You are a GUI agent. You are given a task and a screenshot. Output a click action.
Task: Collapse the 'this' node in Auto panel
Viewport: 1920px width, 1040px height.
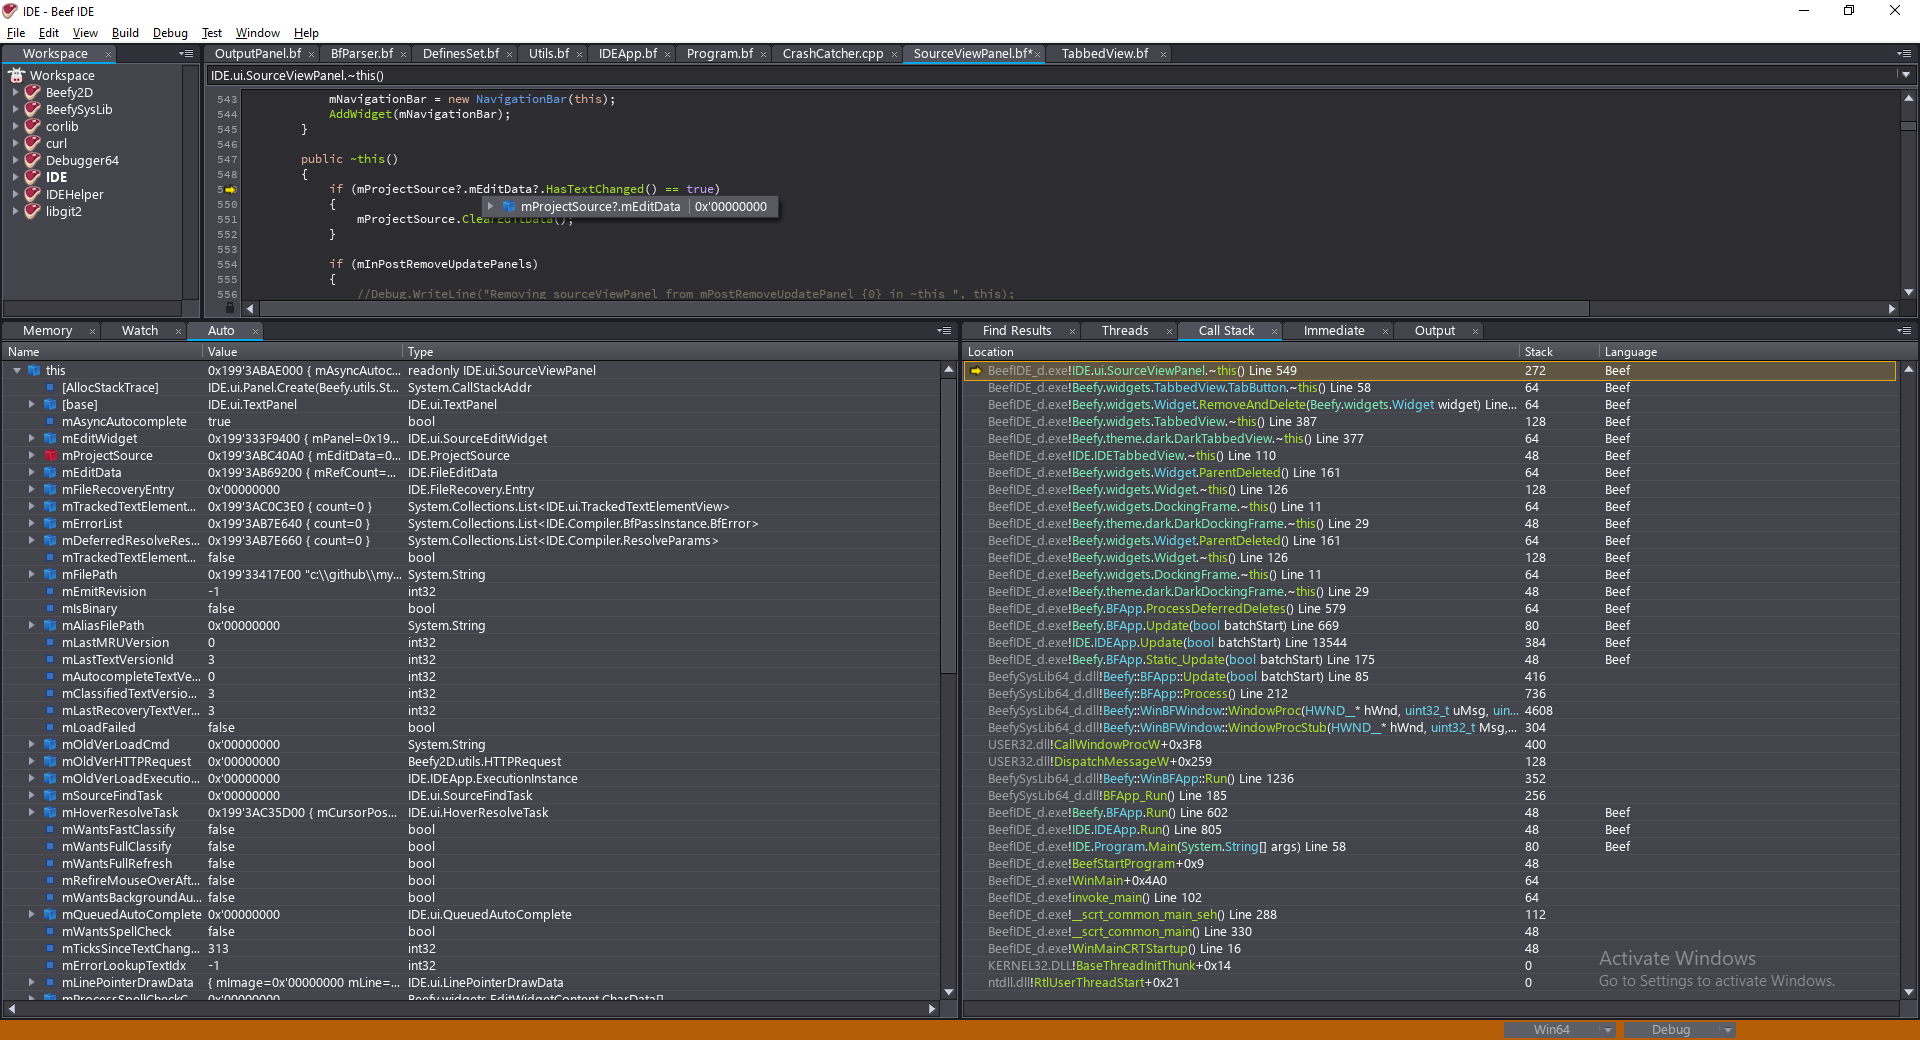[x=16, y=370]
